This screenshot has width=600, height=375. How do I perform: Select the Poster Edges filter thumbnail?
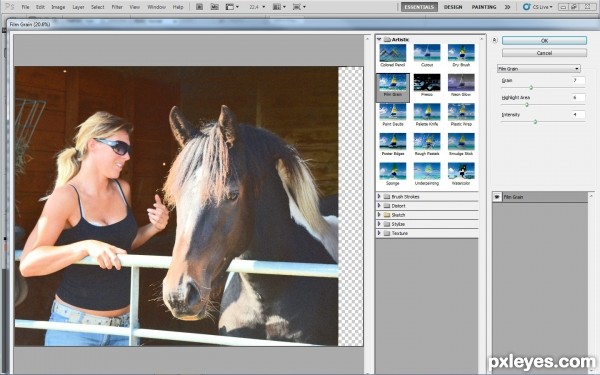(x=393, y=142)
